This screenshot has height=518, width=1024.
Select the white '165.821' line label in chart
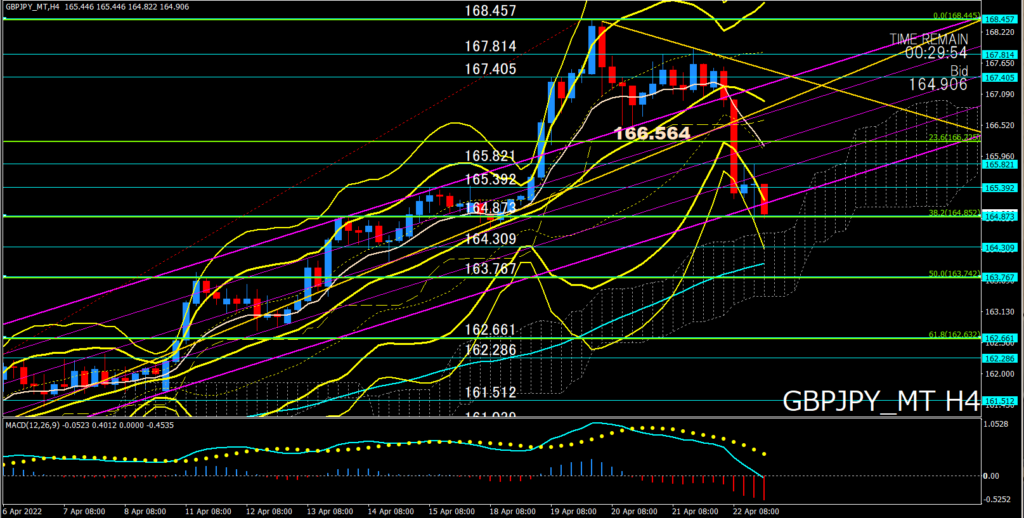tap(490, 156)
